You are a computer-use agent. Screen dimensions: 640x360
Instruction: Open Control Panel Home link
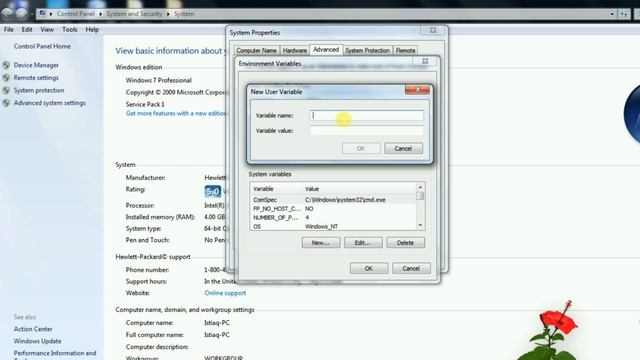42,47
